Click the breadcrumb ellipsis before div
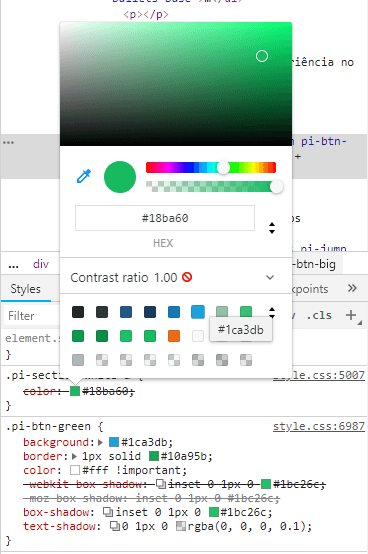This screenshot has width=368, height=554. tap(13, 265)
